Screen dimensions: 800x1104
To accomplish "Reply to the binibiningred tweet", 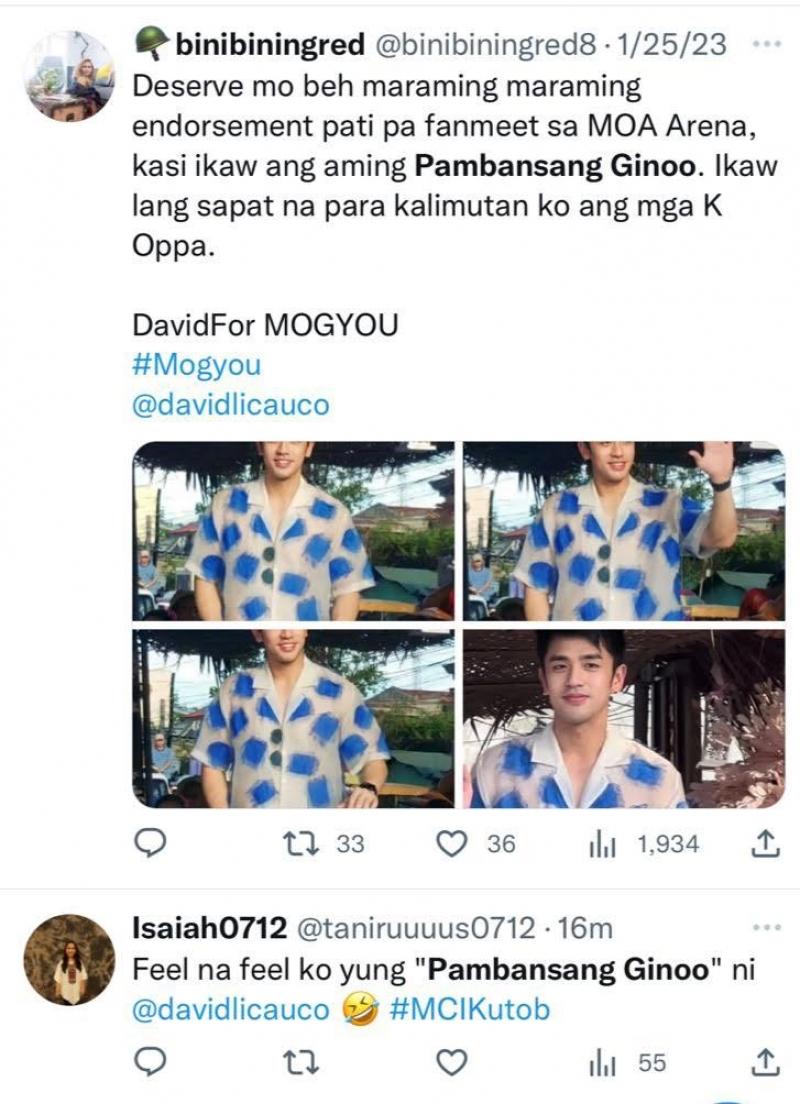I will tap(149, 845).
